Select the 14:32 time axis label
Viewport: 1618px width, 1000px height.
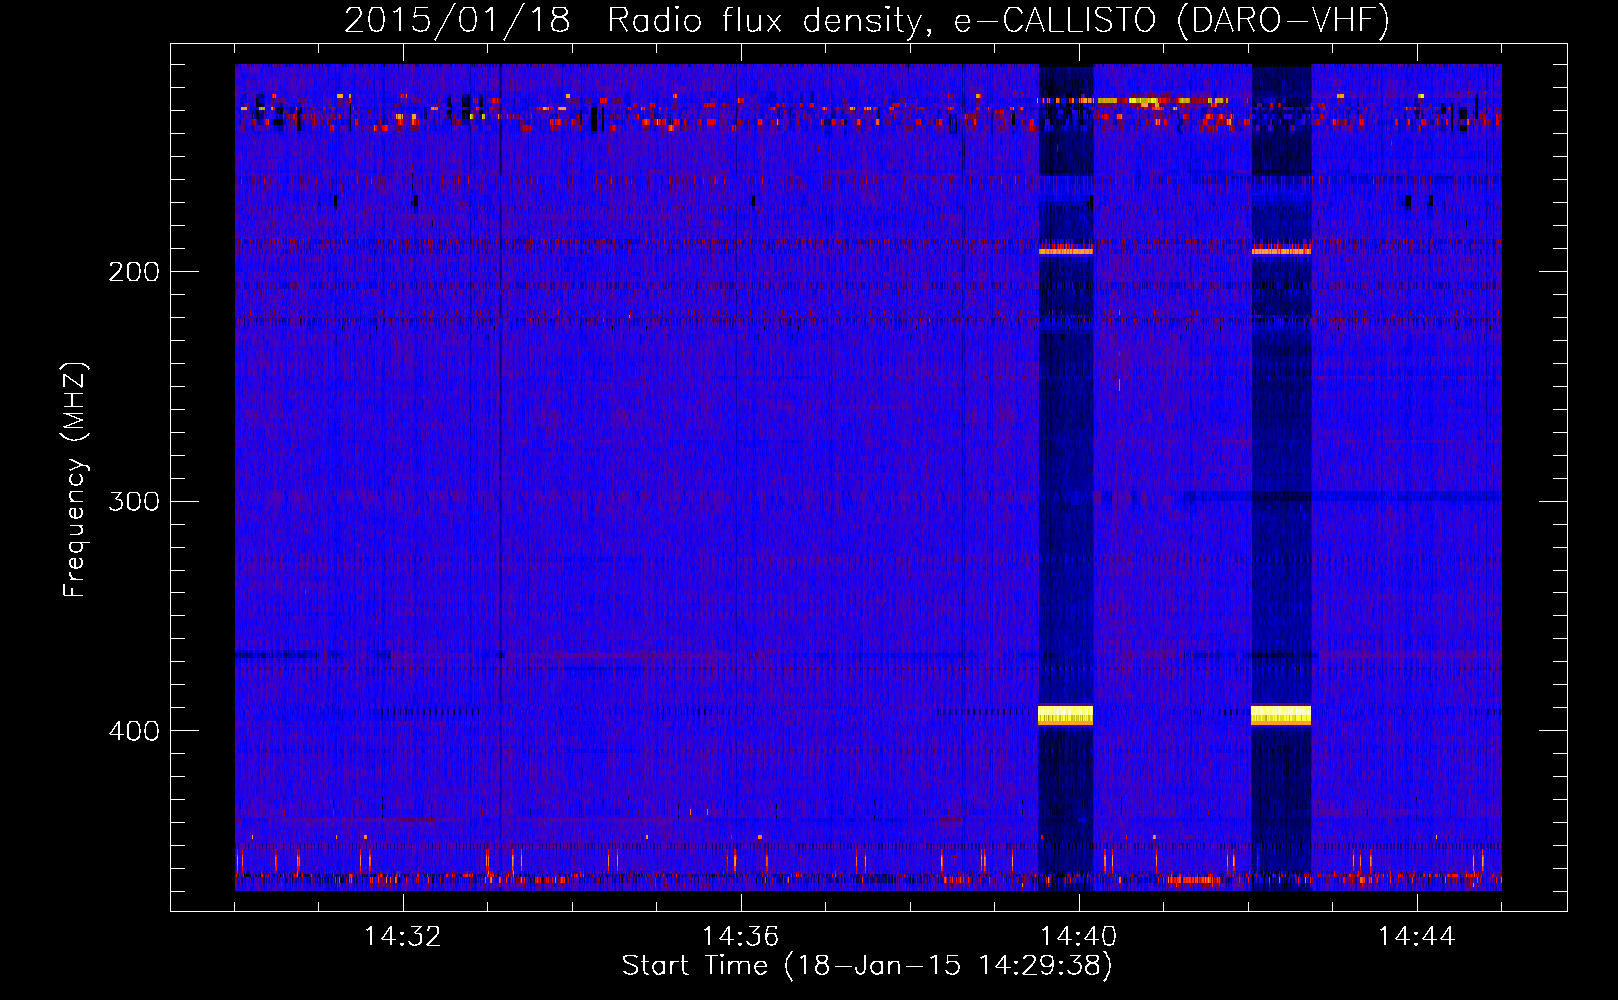[x=403, y=936]
